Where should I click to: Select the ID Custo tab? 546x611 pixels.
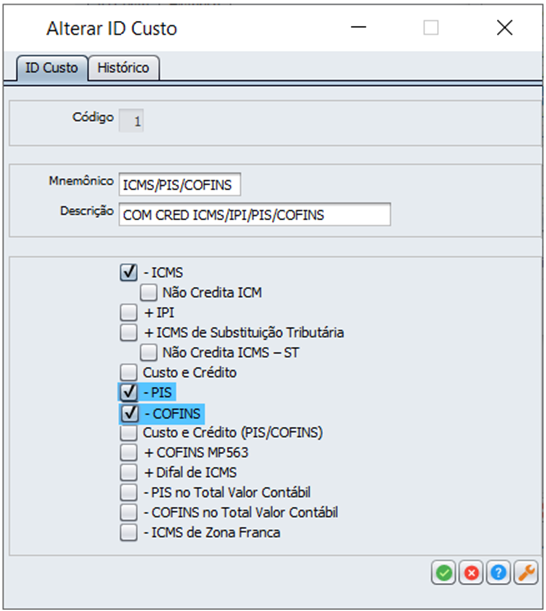pos(52,68)
